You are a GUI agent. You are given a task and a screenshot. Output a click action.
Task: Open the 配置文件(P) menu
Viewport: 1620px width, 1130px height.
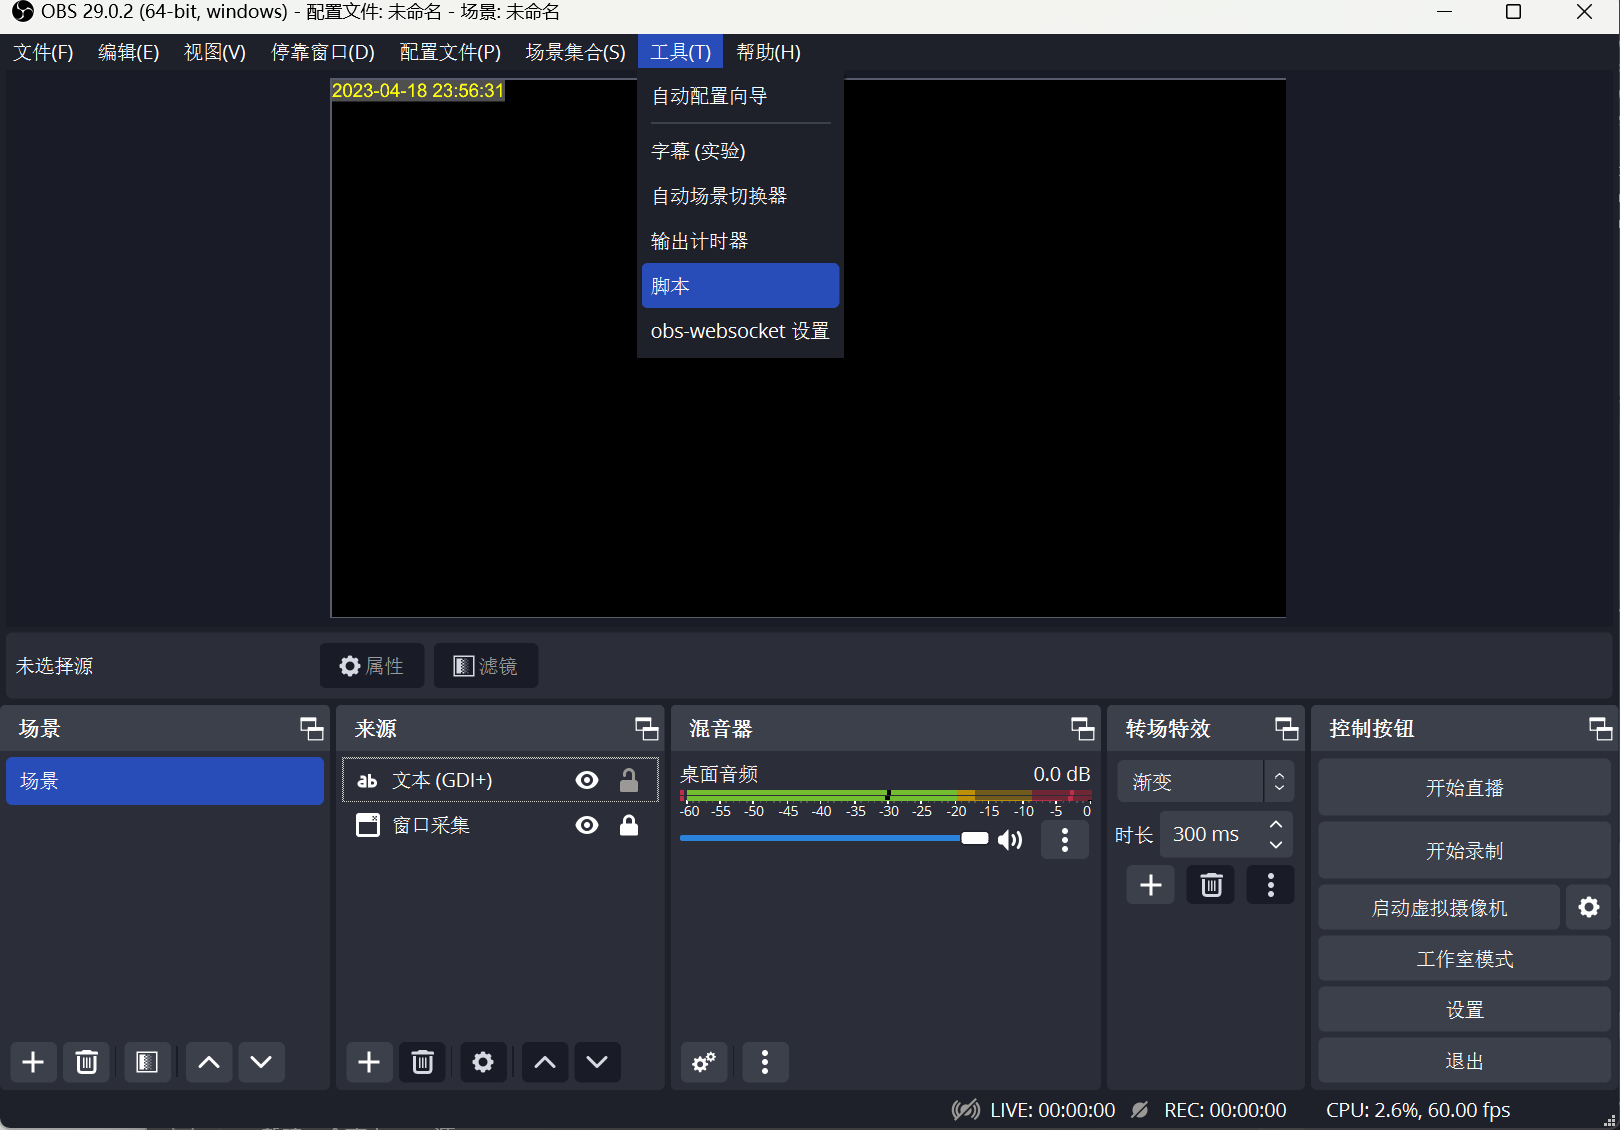tap(450, 52)
